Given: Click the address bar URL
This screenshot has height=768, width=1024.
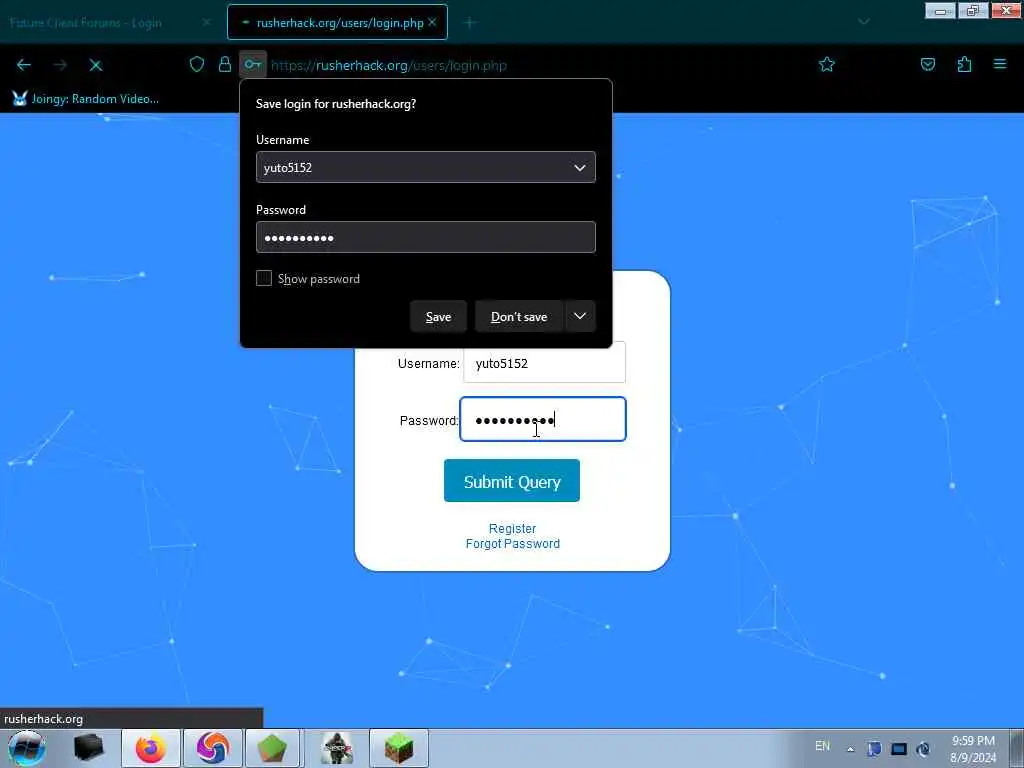Looking at the screenshot, I should click(x=389, y=65).
